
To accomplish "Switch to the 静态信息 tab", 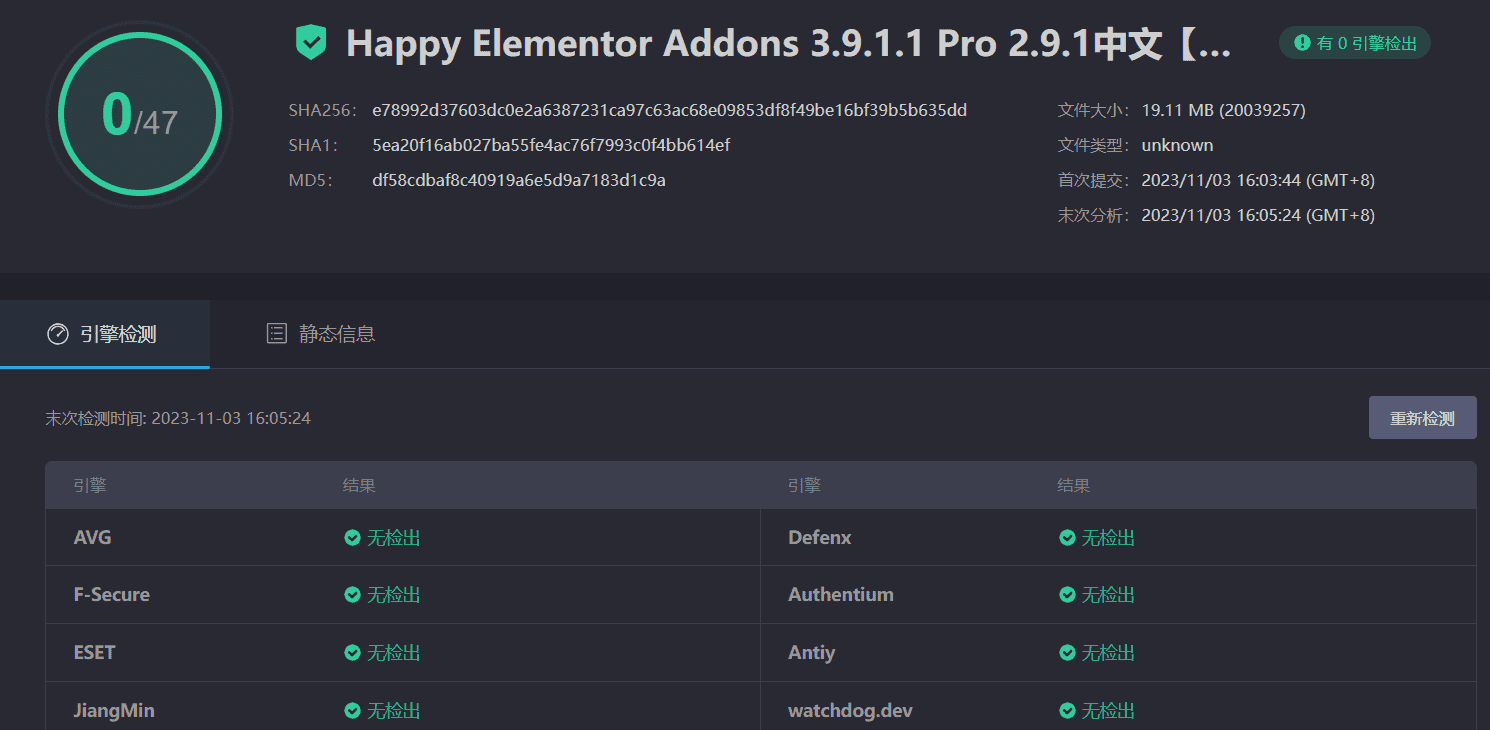I will 321,334.
